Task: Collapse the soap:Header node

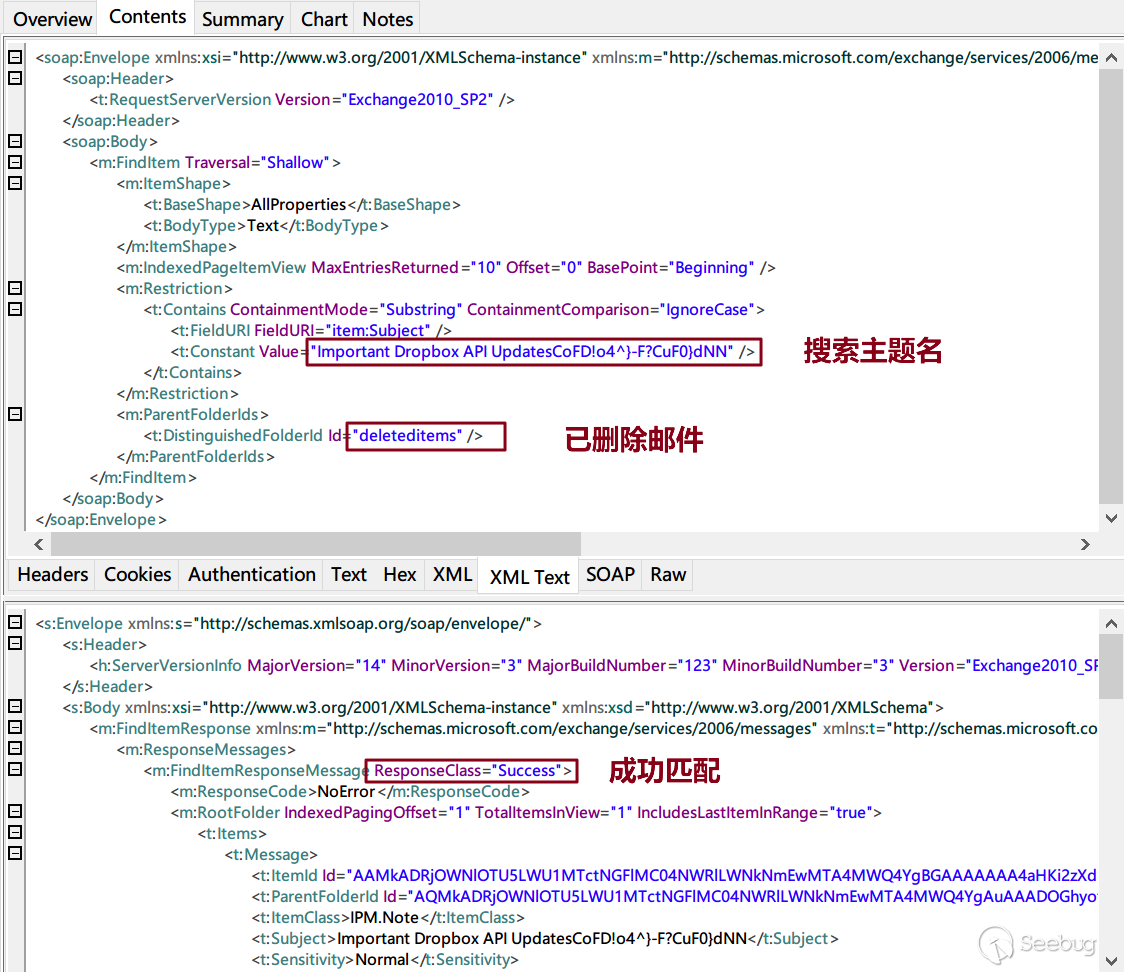Action: click(x=15, y=77)
